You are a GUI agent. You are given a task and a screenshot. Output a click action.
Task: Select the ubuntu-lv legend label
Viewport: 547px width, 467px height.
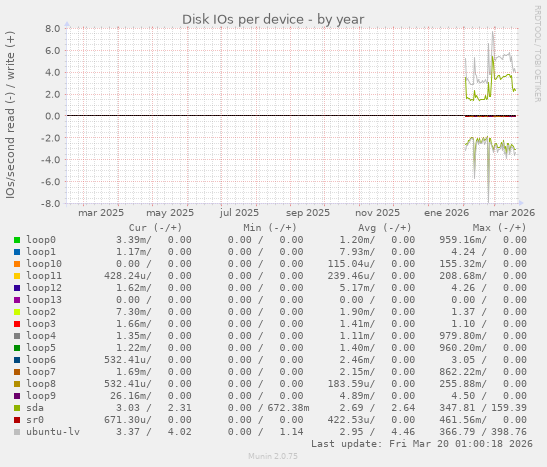point(53,431)
